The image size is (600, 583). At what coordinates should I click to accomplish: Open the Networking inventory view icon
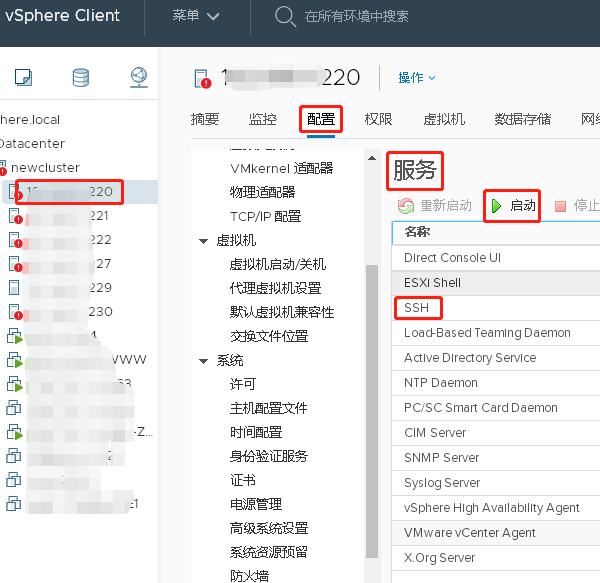tap(139, 77)
